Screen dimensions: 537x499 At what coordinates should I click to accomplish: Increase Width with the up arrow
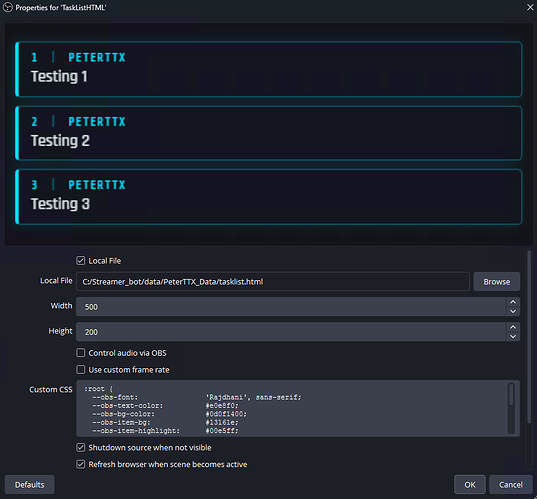point(513,302)
